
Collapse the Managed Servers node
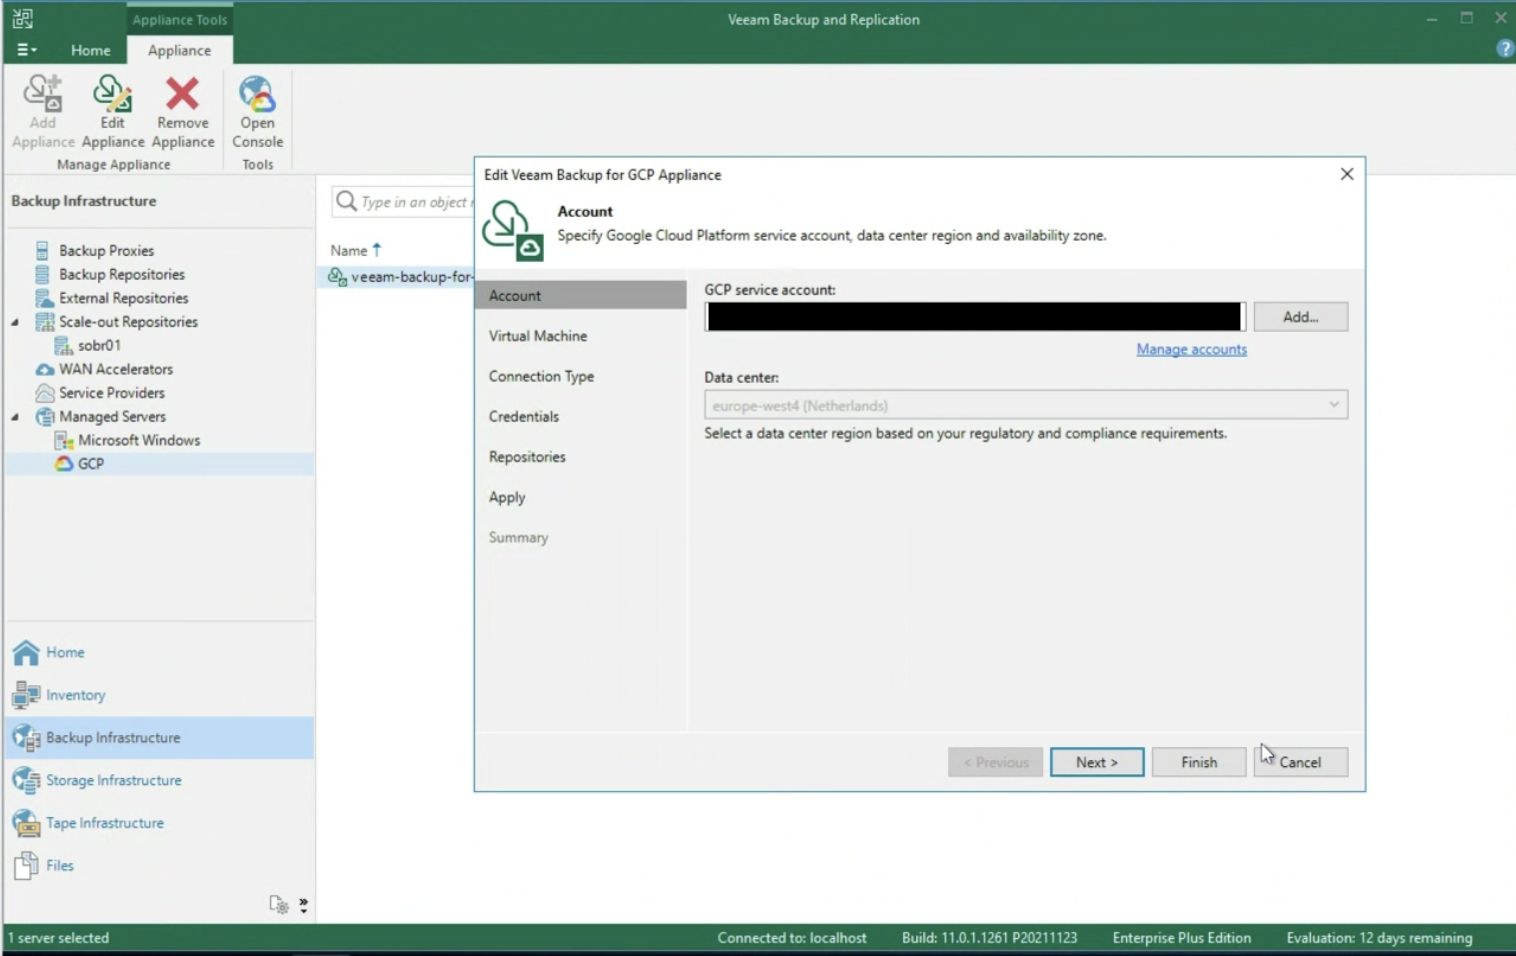tap(15, 417)
